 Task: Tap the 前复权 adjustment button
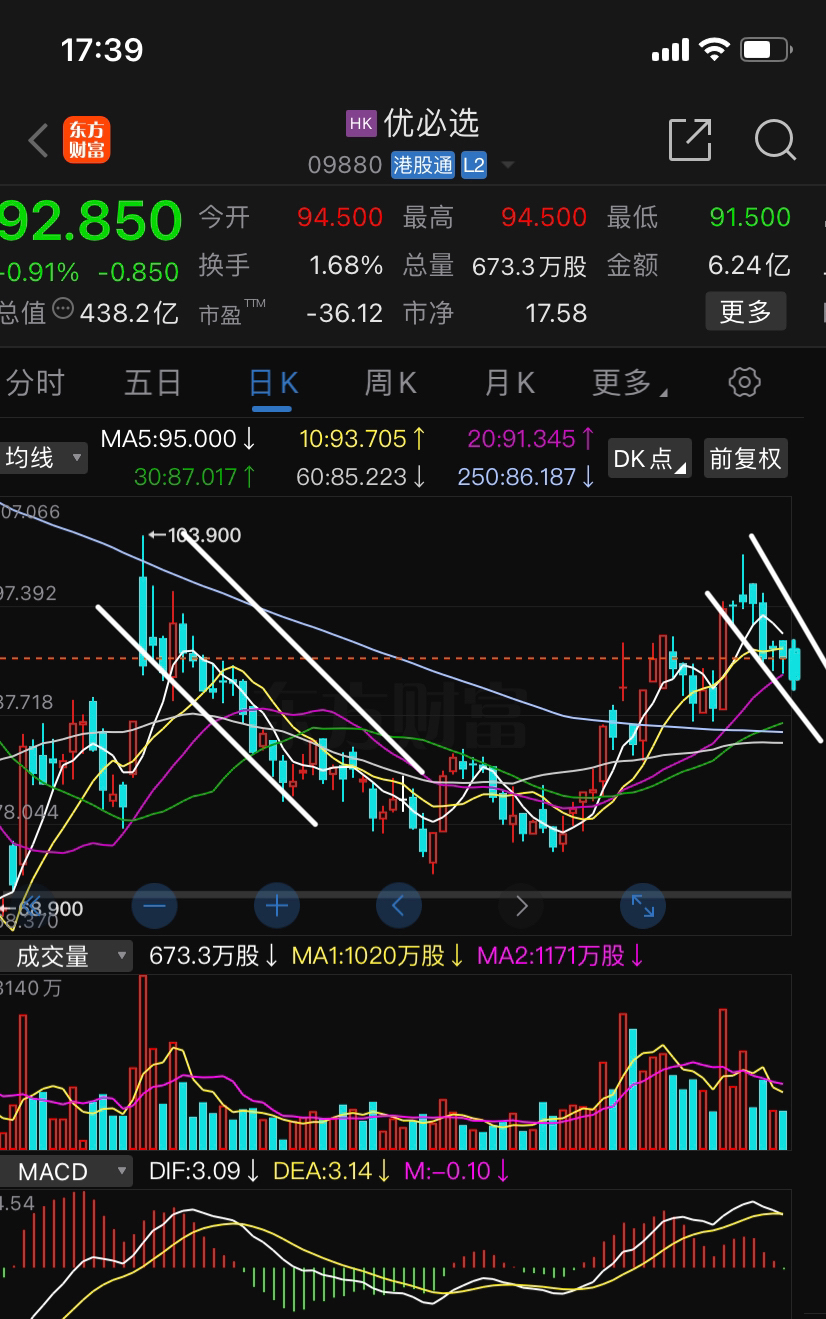click(745, 458)
